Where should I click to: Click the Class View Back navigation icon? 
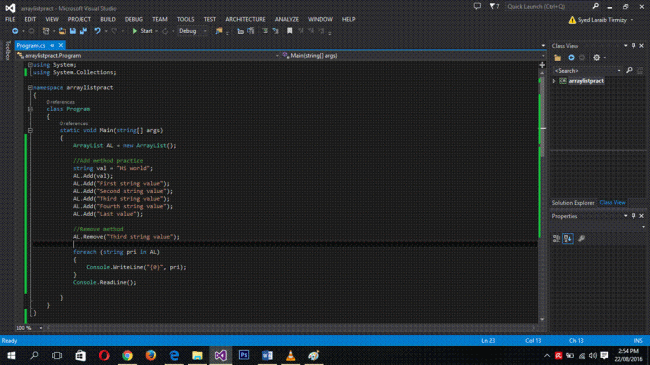(571, 58)
